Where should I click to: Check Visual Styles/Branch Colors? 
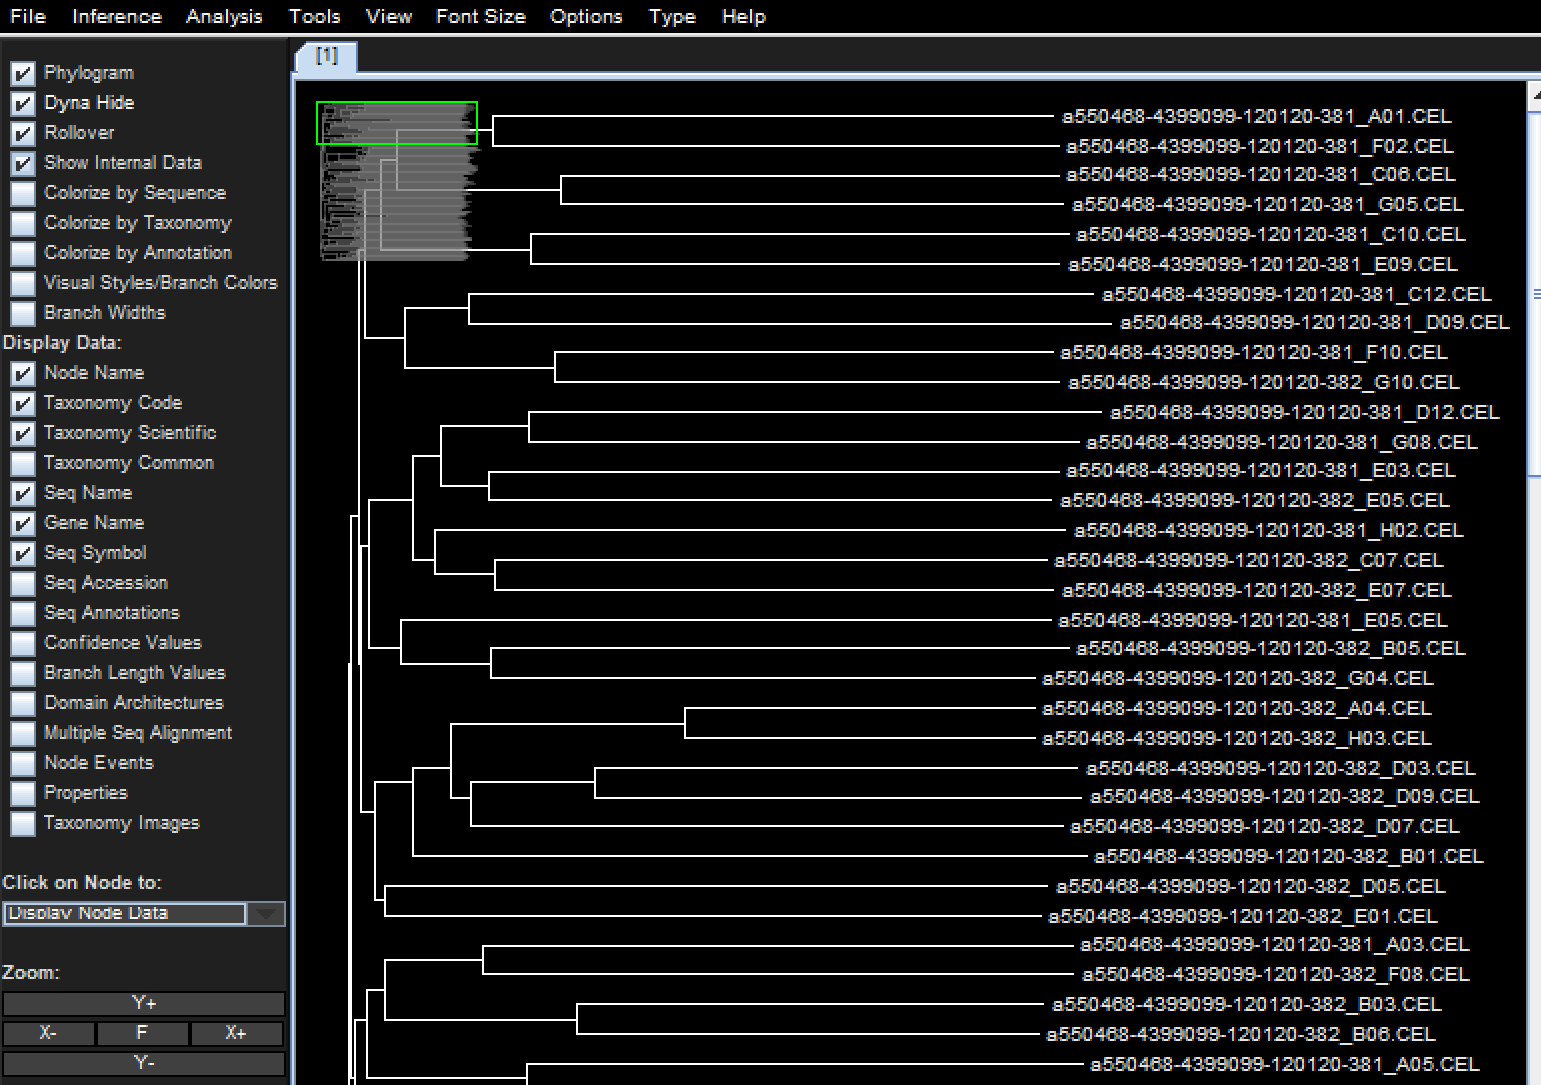tap(23, 283)
